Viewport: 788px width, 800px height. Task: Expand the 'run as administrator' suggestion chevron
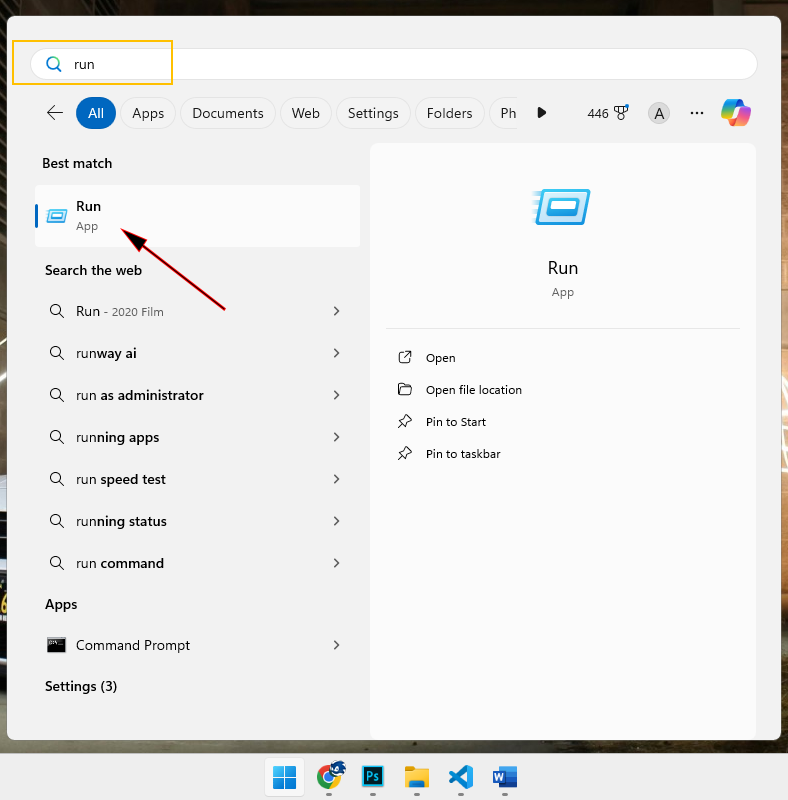pos(336,395)
